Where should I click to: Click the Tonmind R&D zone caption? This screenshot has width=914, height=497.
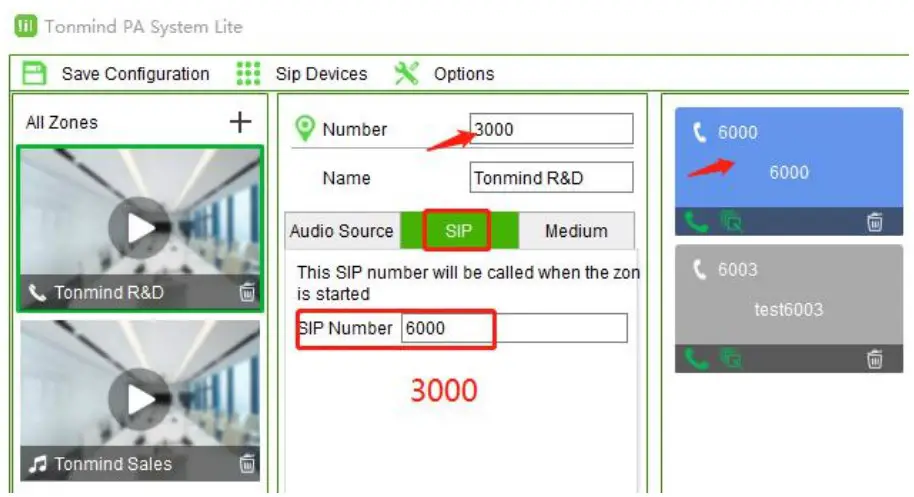[x=109, y=292]
